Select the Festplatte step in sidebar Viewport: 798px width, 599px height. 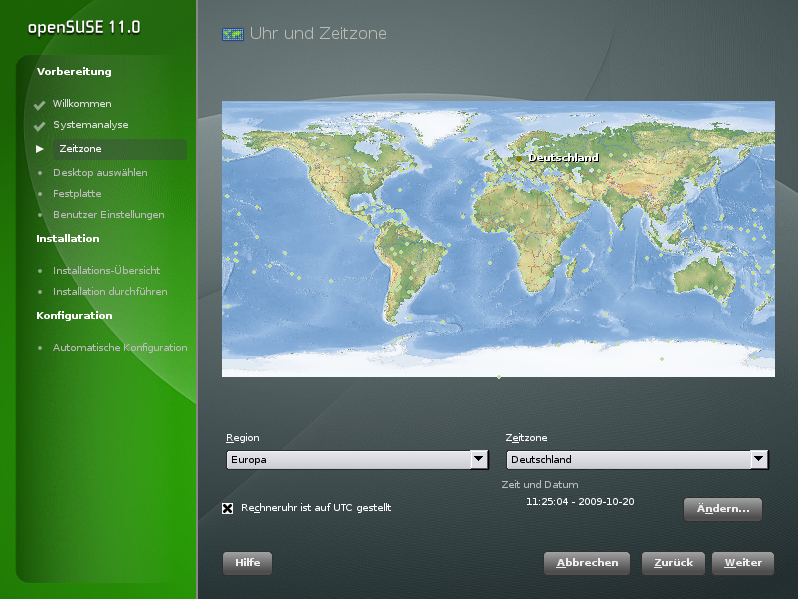[77, 194]
